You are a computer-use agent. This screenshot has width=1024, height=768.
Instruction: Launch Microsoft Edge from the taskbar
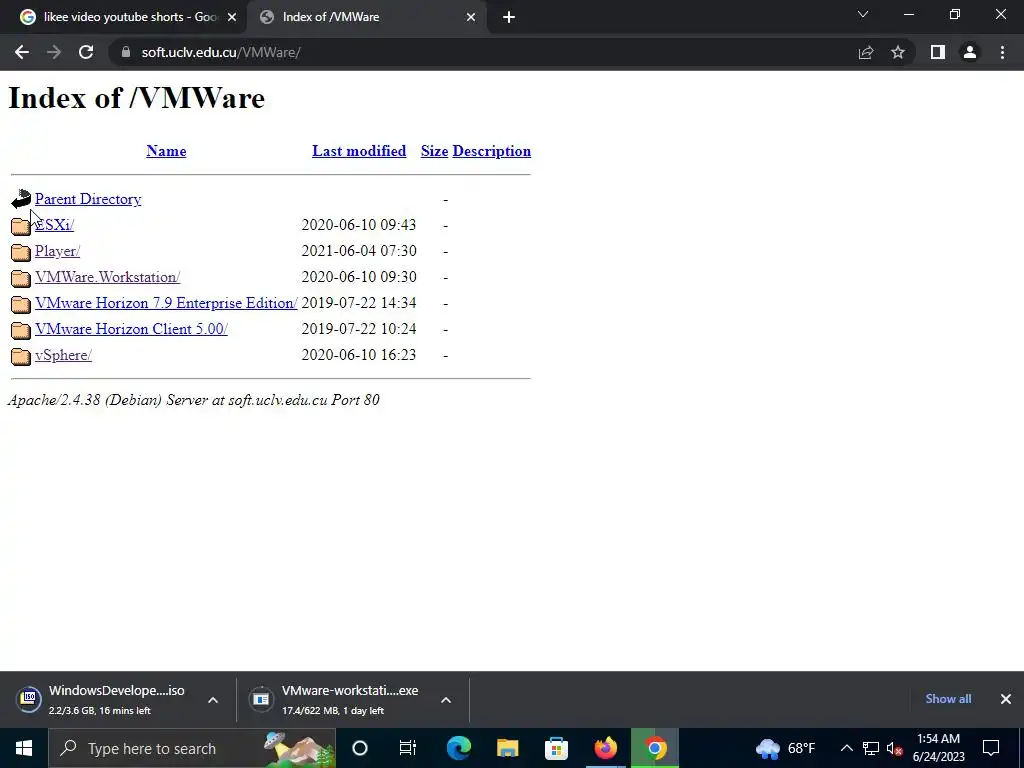[x=458, y=748]
